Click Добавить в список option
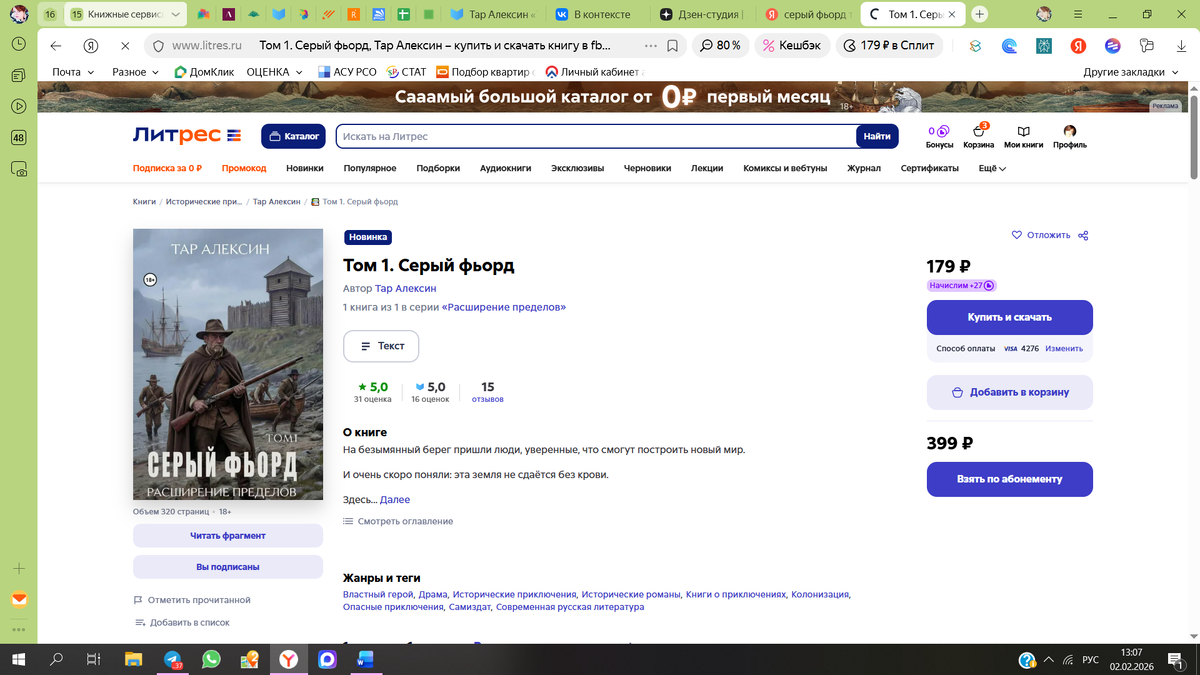The height and width of the screenshot is (675, 1200). (182, 622)
